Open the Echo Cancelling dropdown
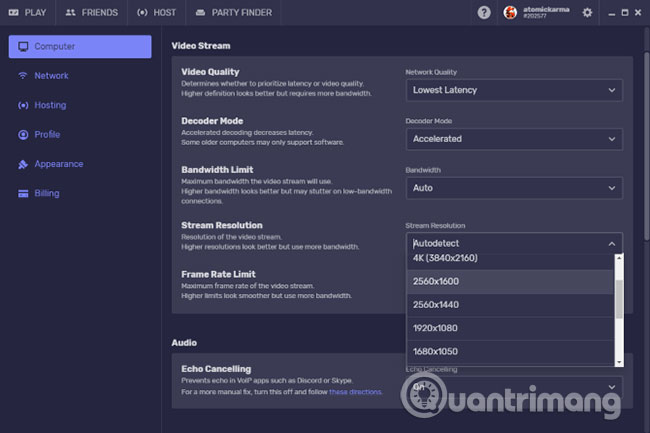Screen dimensions: 650x433 tap(514, 387)
